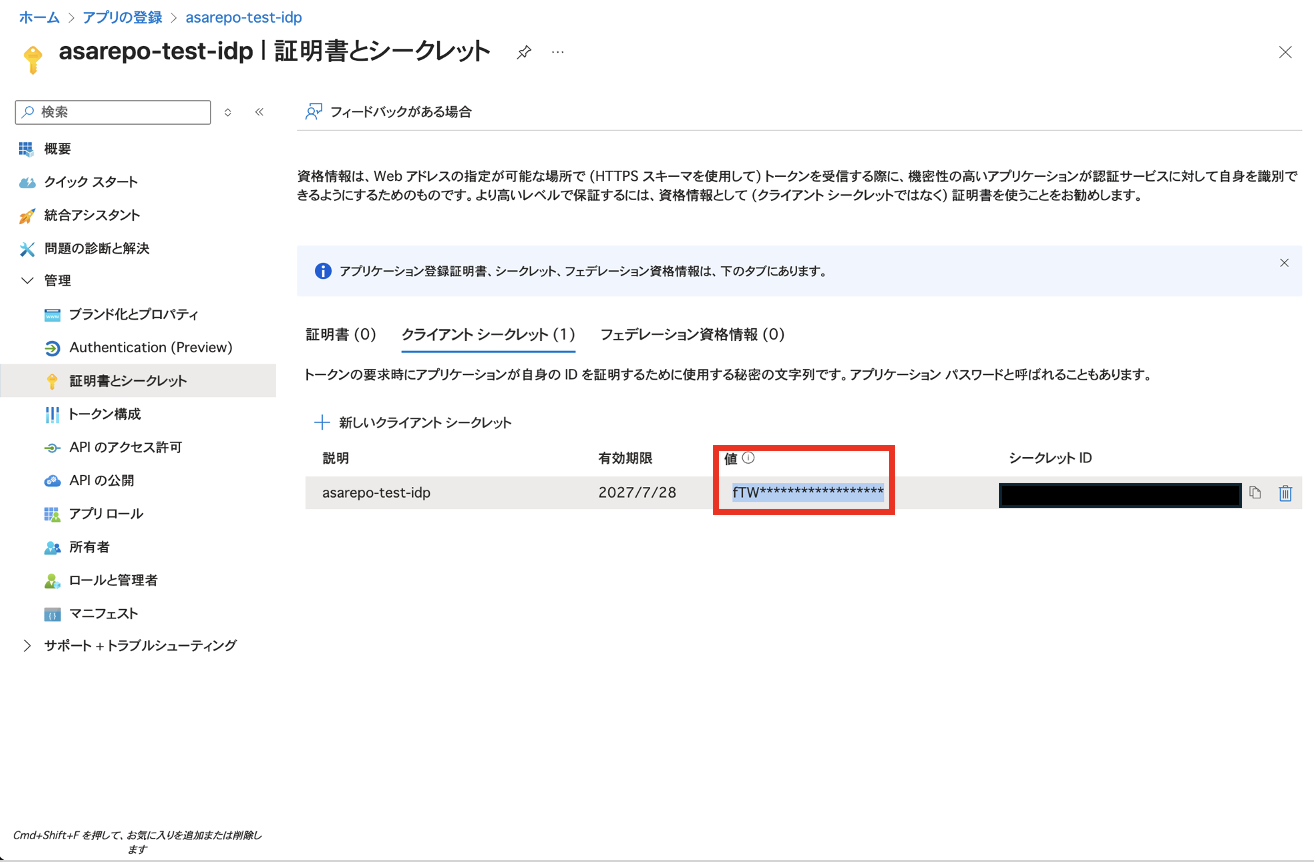Collapse the 管理 section
1314x862 pixels.
coord(27,281)
